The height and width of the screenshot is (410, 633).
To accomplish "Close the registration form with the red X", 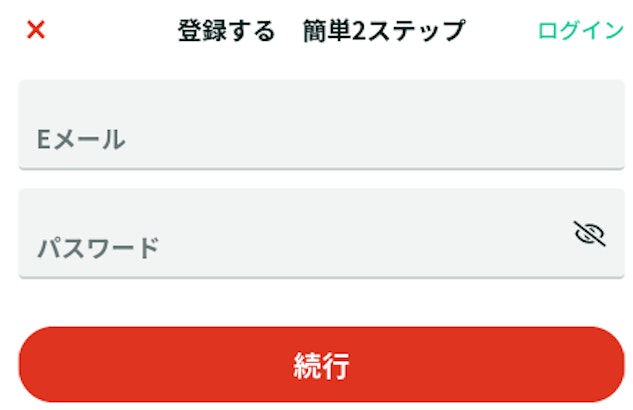I will coord(36,30).
